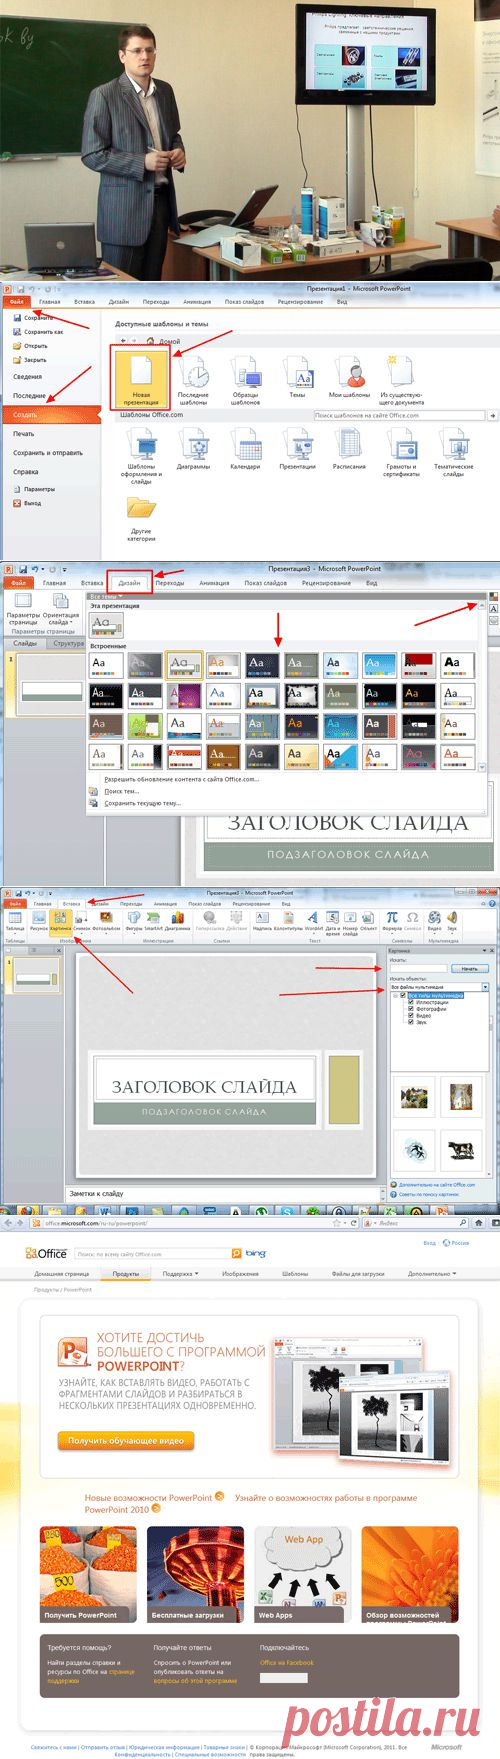This screenshot has height=1759, width=500.
Task: Insert SmartArt from the ribbon
Action: [x=155, y=920]
